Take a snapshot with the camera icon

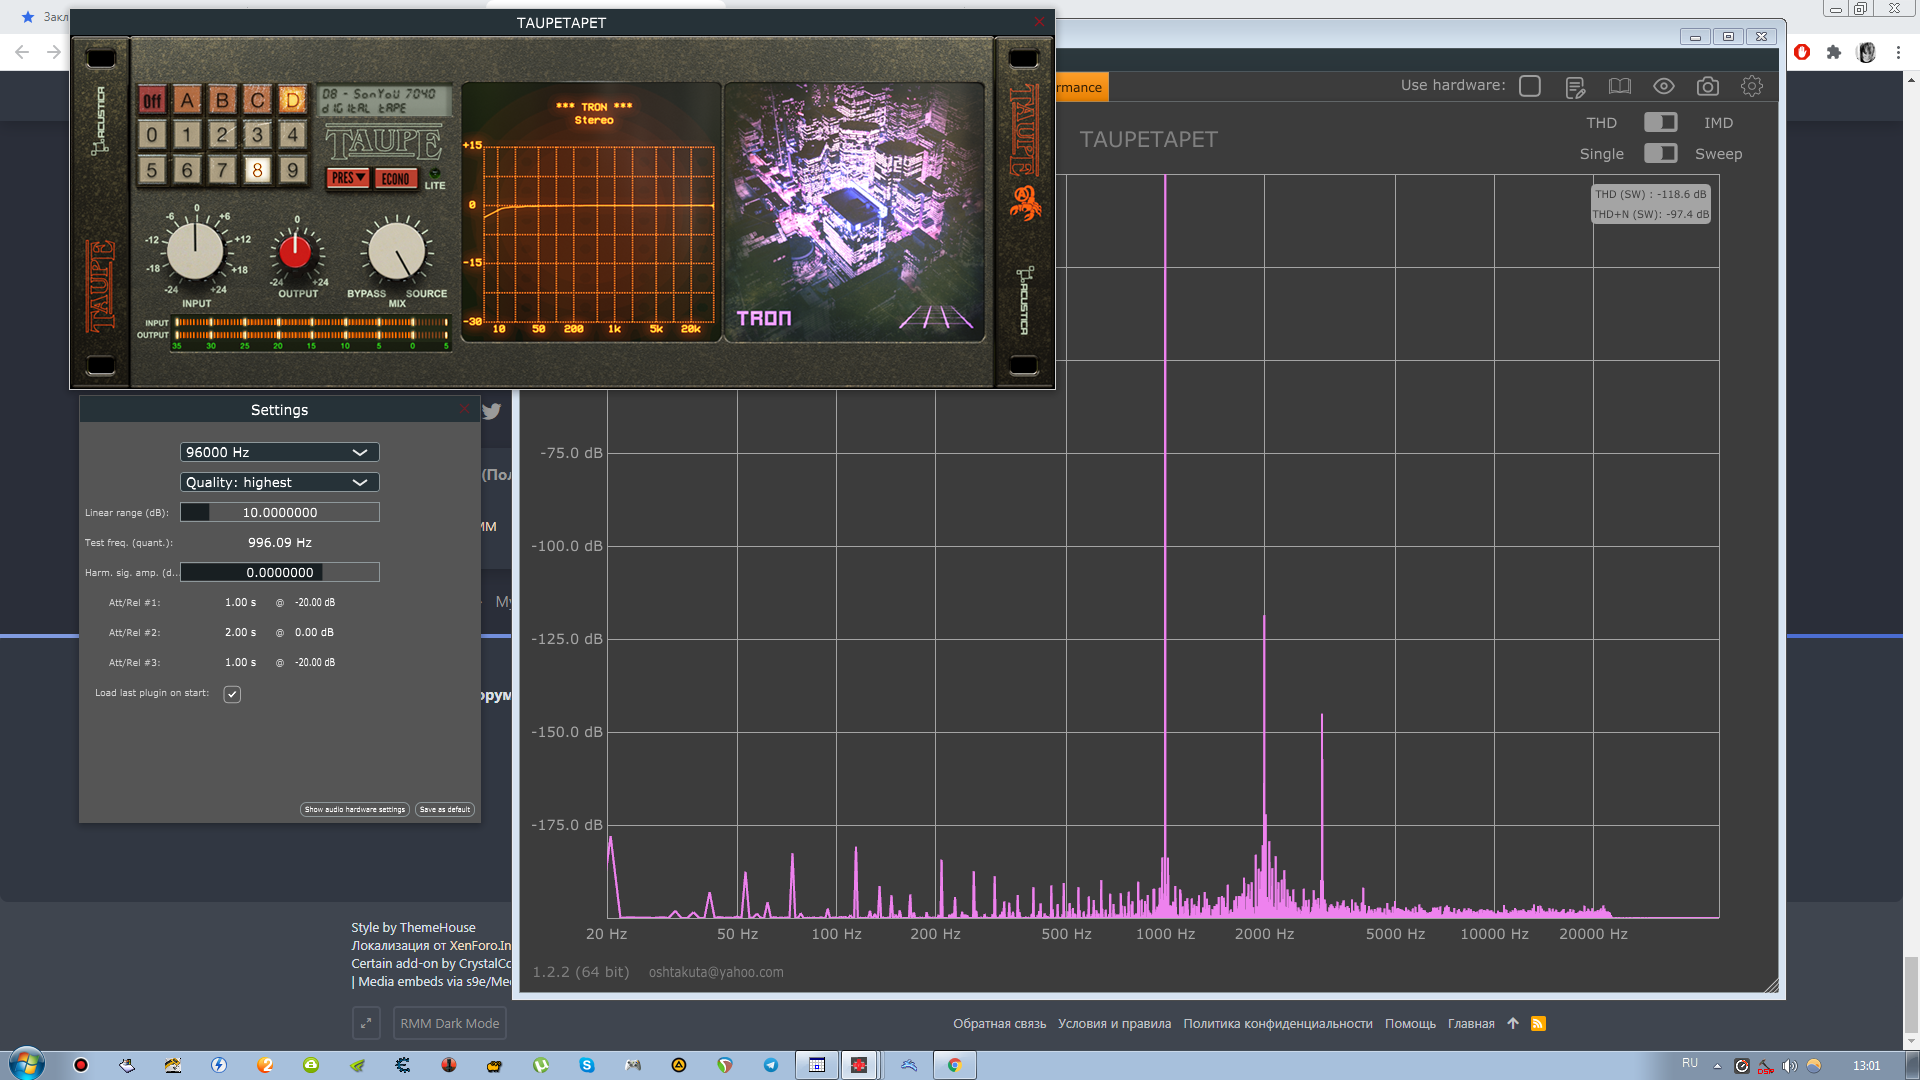[x=1707, y=87]
